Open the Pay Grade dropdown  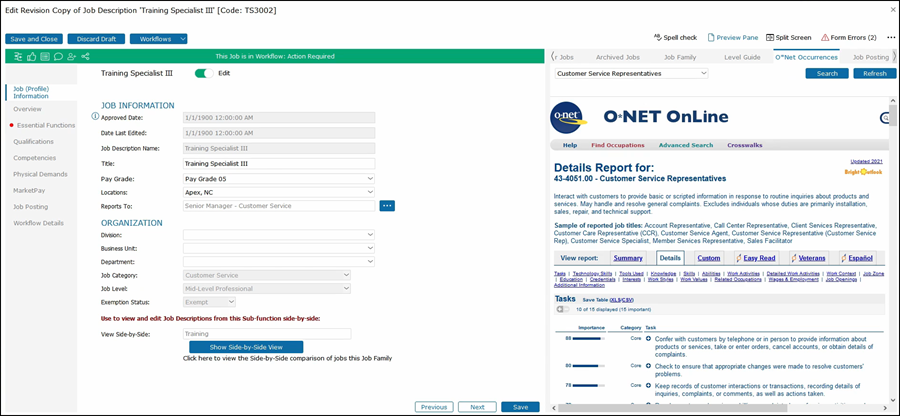coord(278,178)
